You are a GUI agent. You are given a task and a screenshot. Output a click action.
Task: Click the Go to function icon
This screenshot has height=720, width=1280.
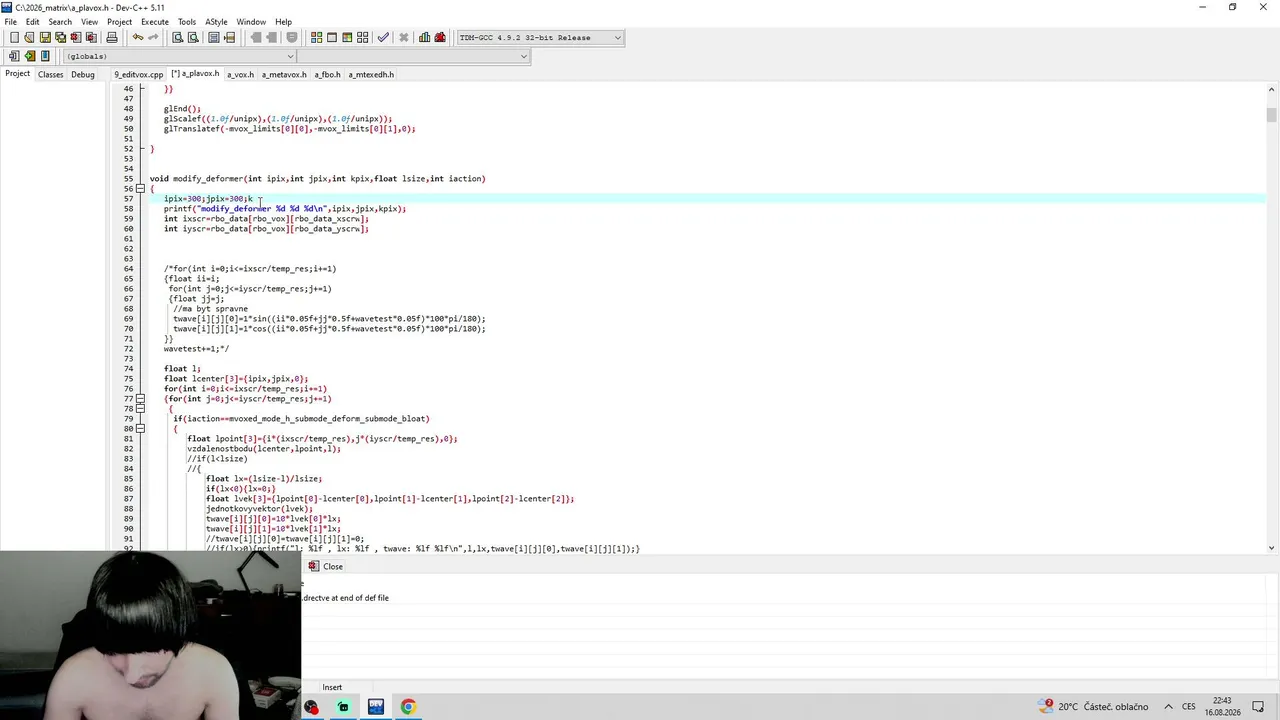coord(214,38)
